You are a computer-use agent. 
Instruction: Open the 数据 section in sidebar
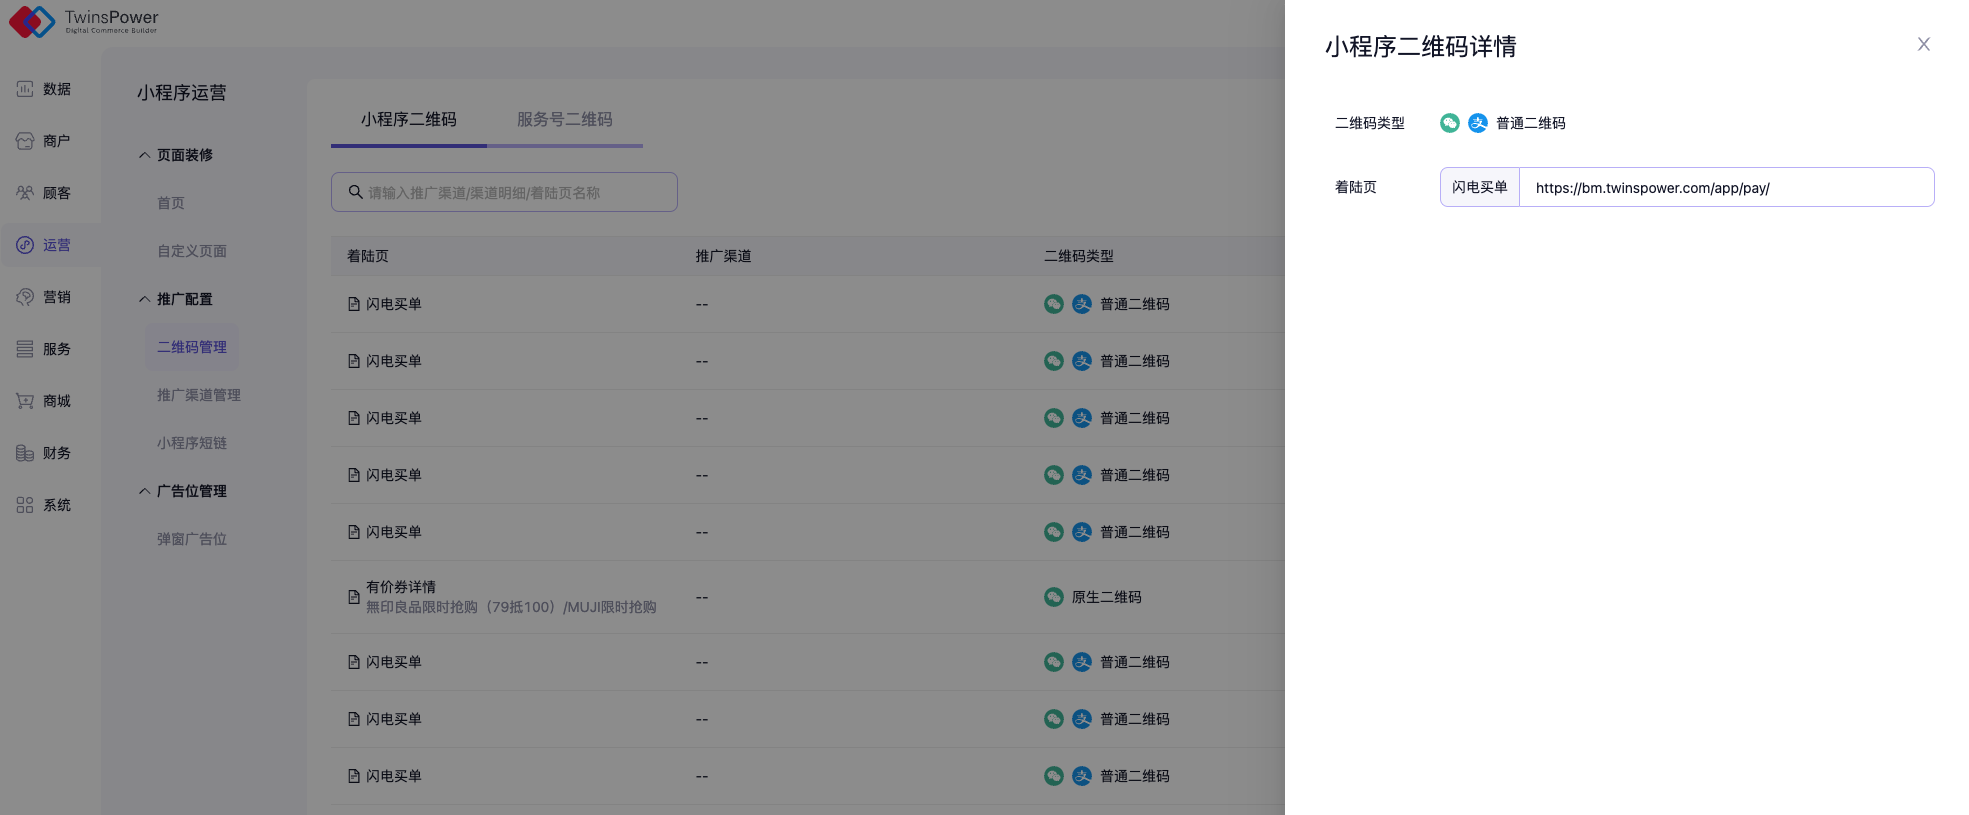pyautogui.click(x=45, y=89)
